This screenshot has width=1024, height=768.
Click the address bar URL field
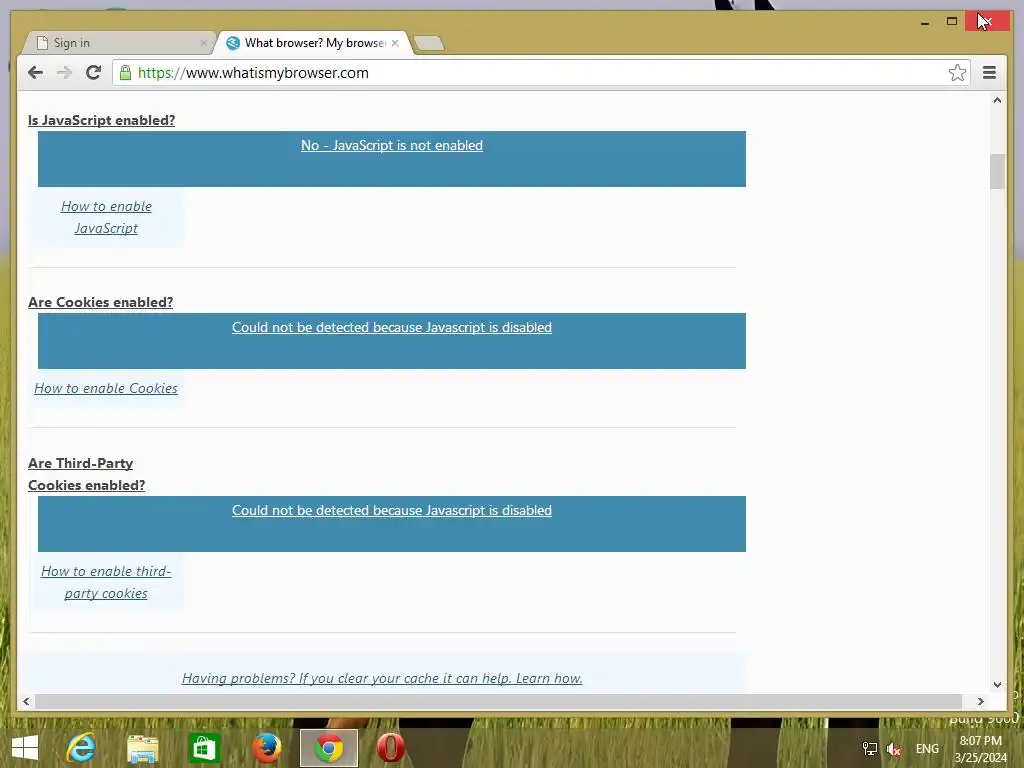[542, 72]
